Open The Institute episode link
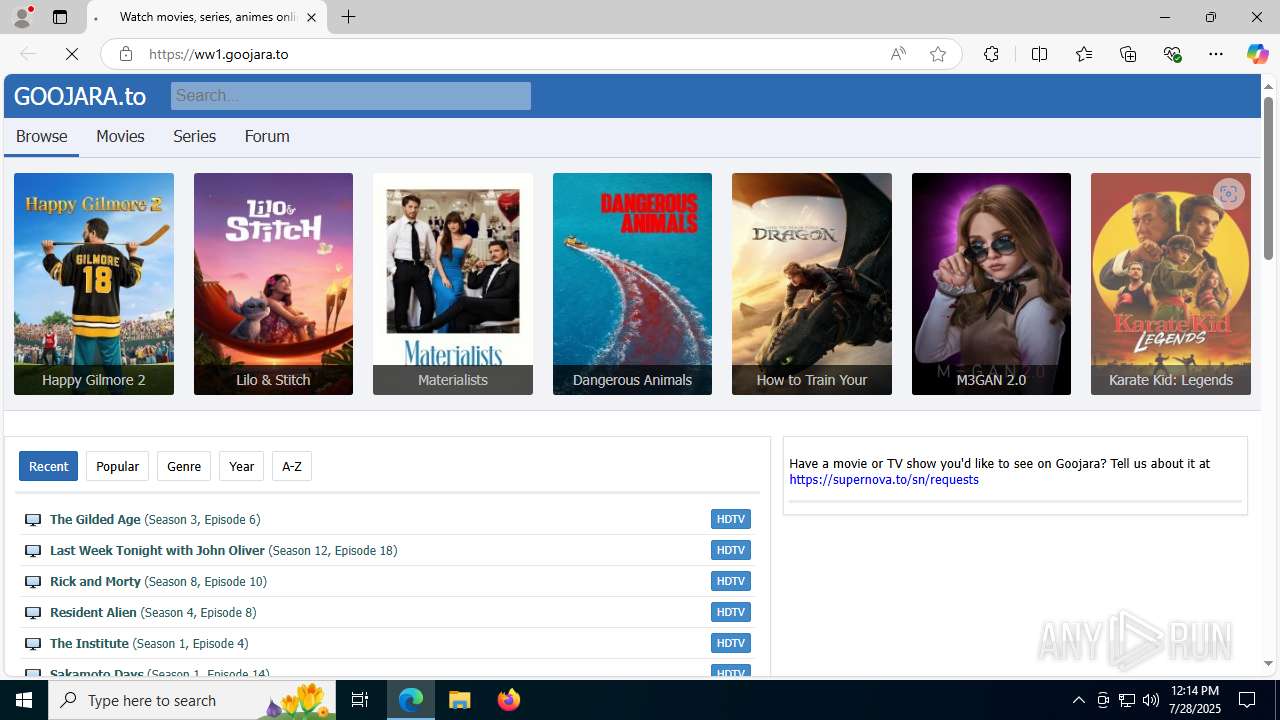 coord(149,643)
